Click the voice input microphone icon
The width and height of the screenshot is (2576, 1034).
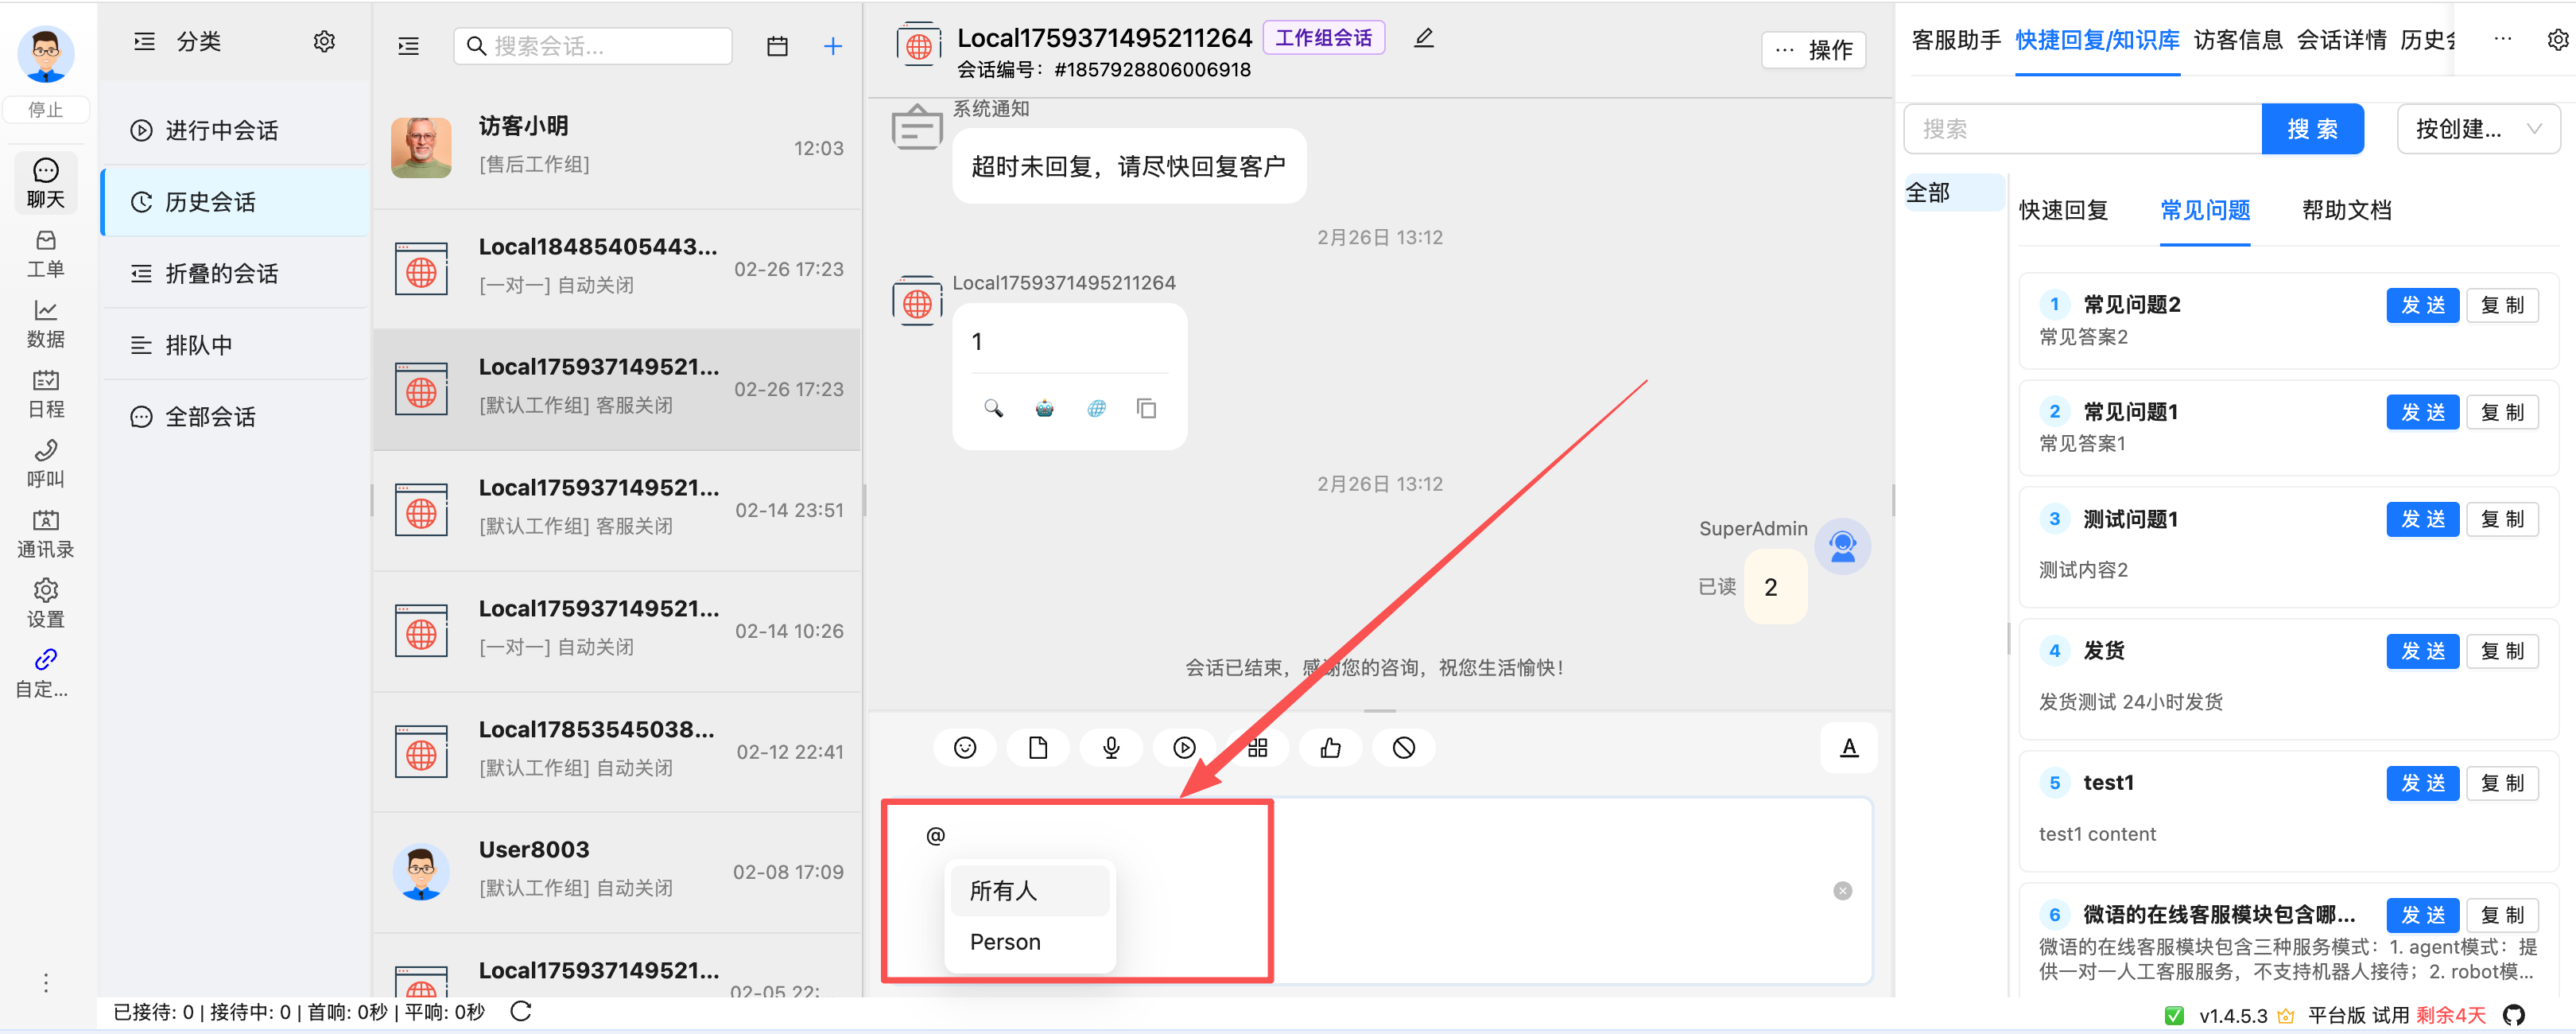1111,747
